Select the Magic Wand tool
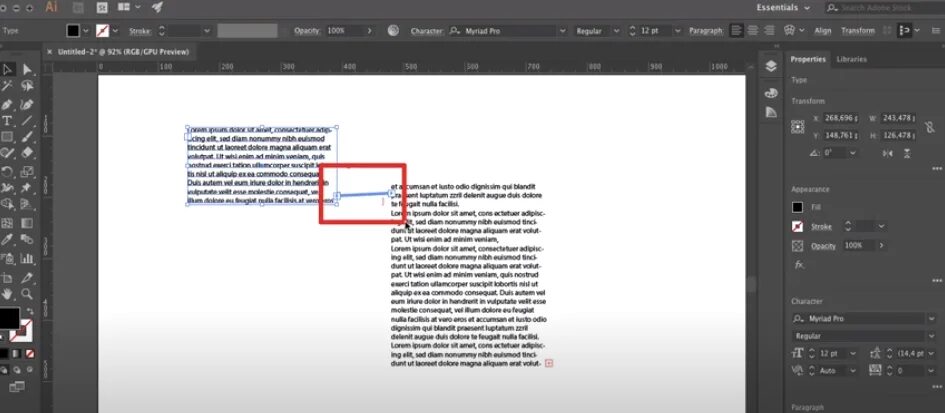The width and height of the screenshot is (945, 413). 7,87
